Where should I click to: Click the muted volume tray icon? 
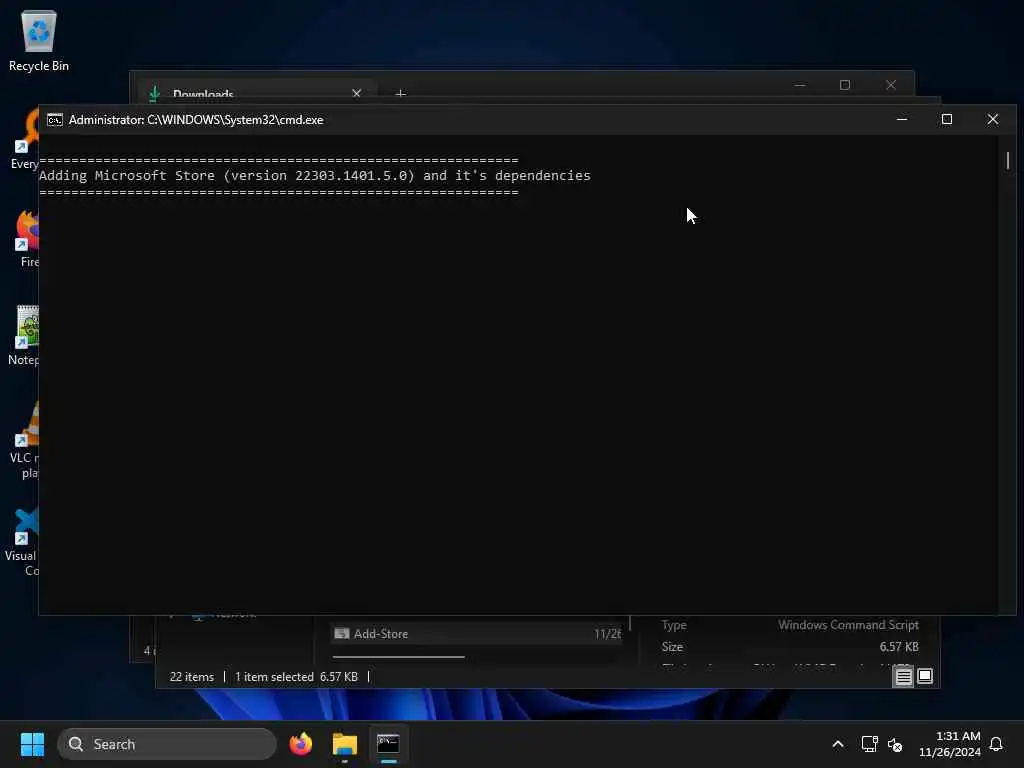(x=895, y=744)
